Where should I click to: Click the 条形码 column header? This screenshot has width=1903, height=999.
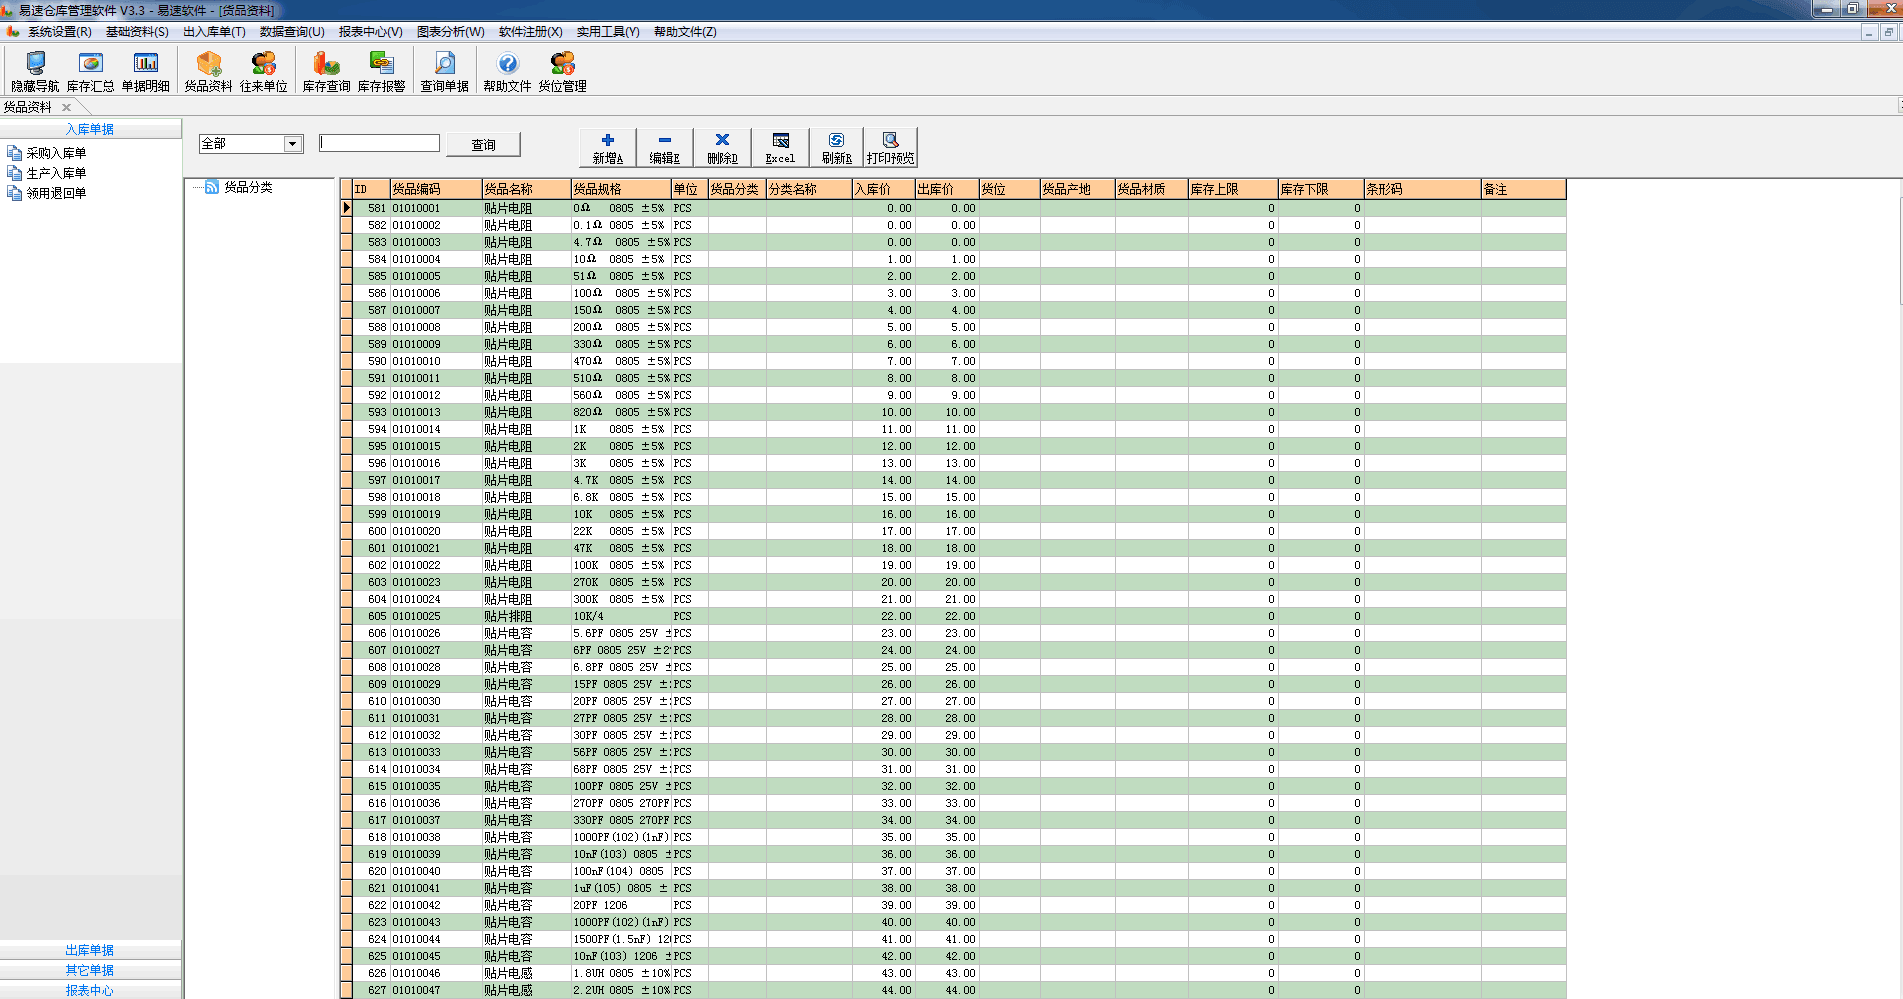[1422, 189]
